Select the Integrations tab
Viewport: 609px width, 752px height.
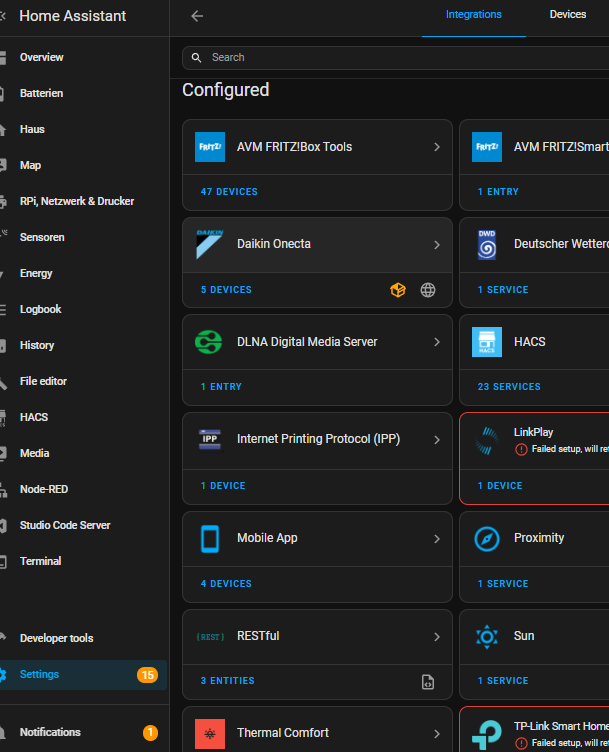474,15
